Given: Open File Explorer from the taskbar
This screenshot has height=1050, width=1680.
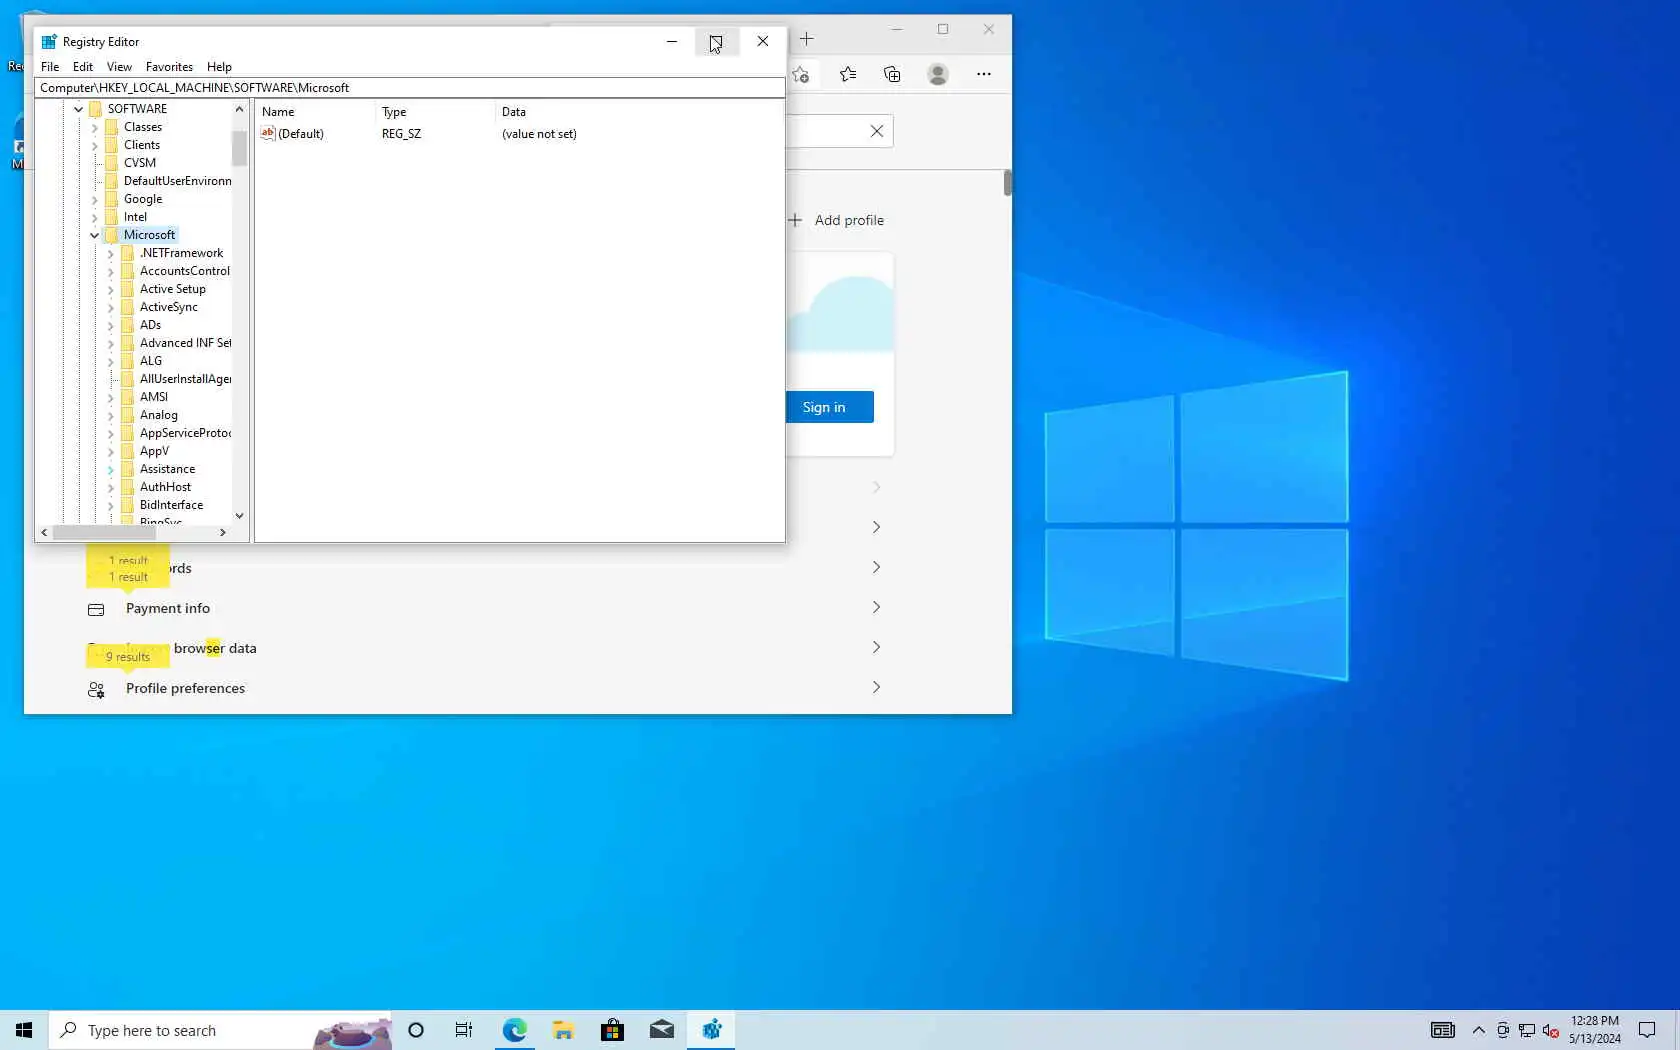Looking at the screenshot, I should click(563, 1030).
